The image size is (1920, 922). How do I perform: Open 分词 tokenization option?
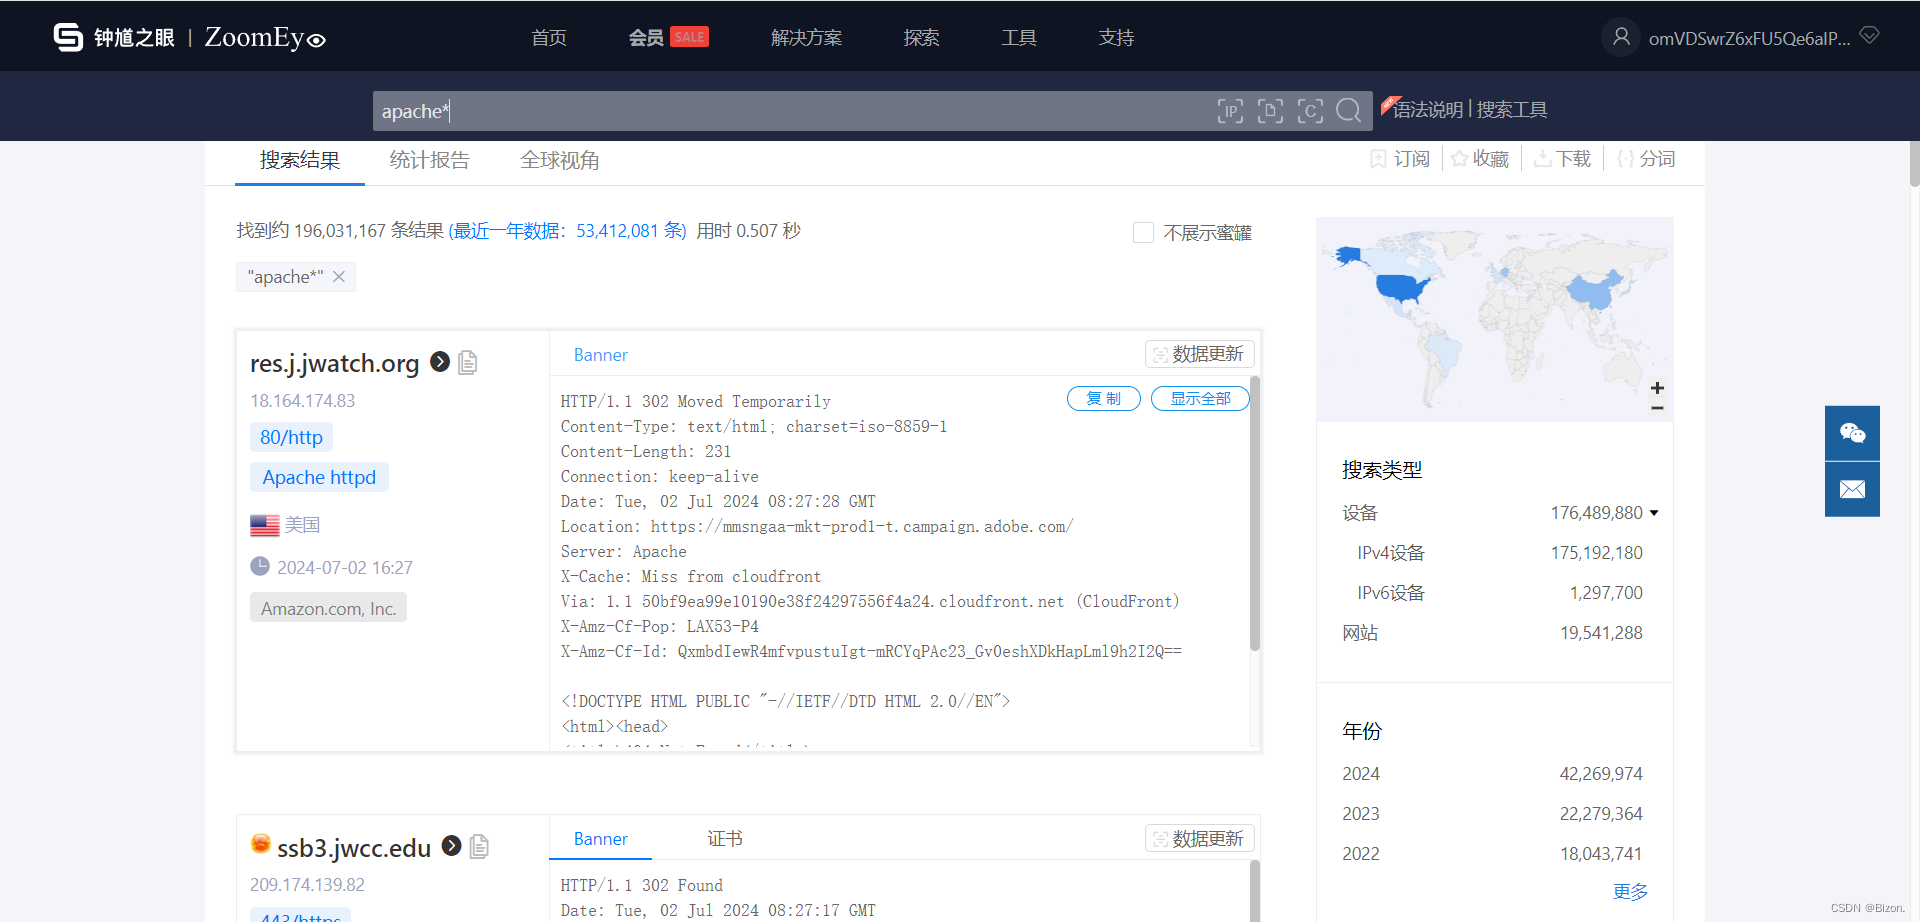pos(1646,159)
